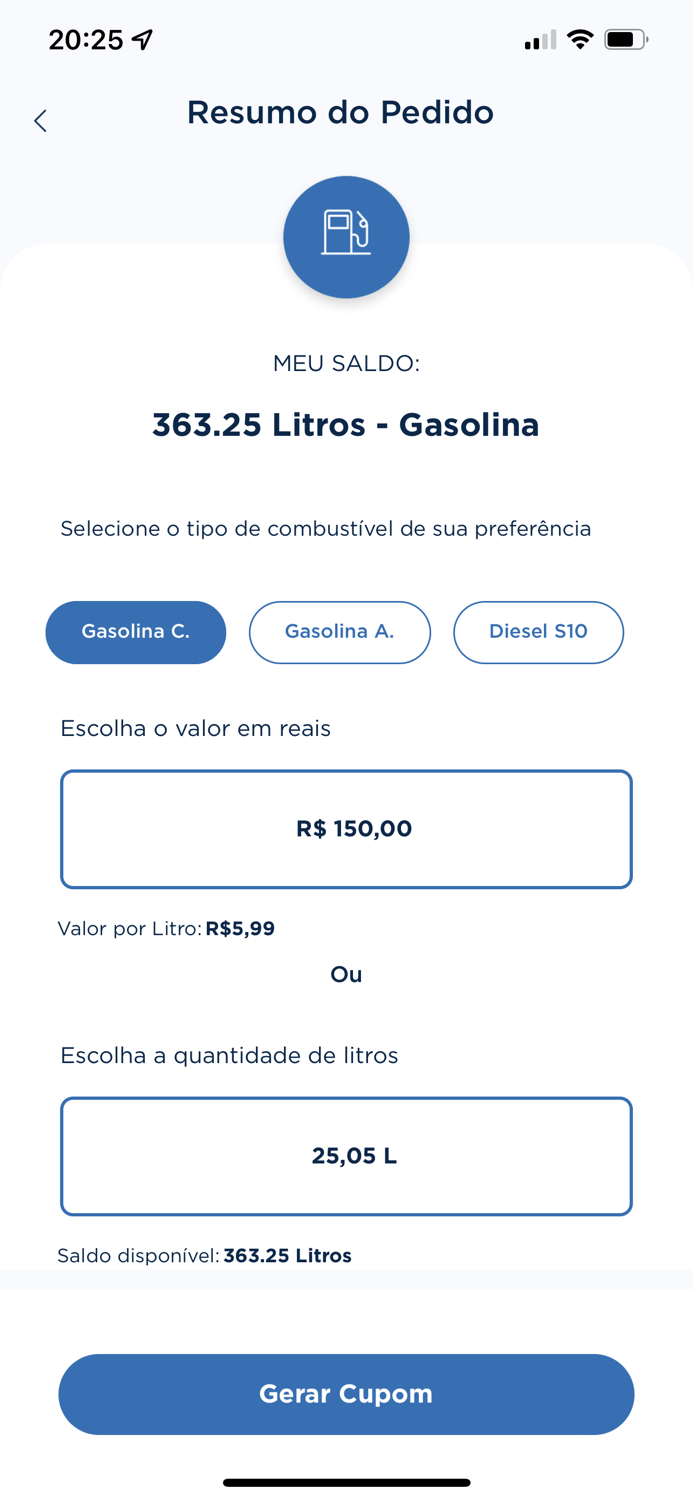
Task: Tap the home indicator bar at bottom
Action: point(346,1482)
